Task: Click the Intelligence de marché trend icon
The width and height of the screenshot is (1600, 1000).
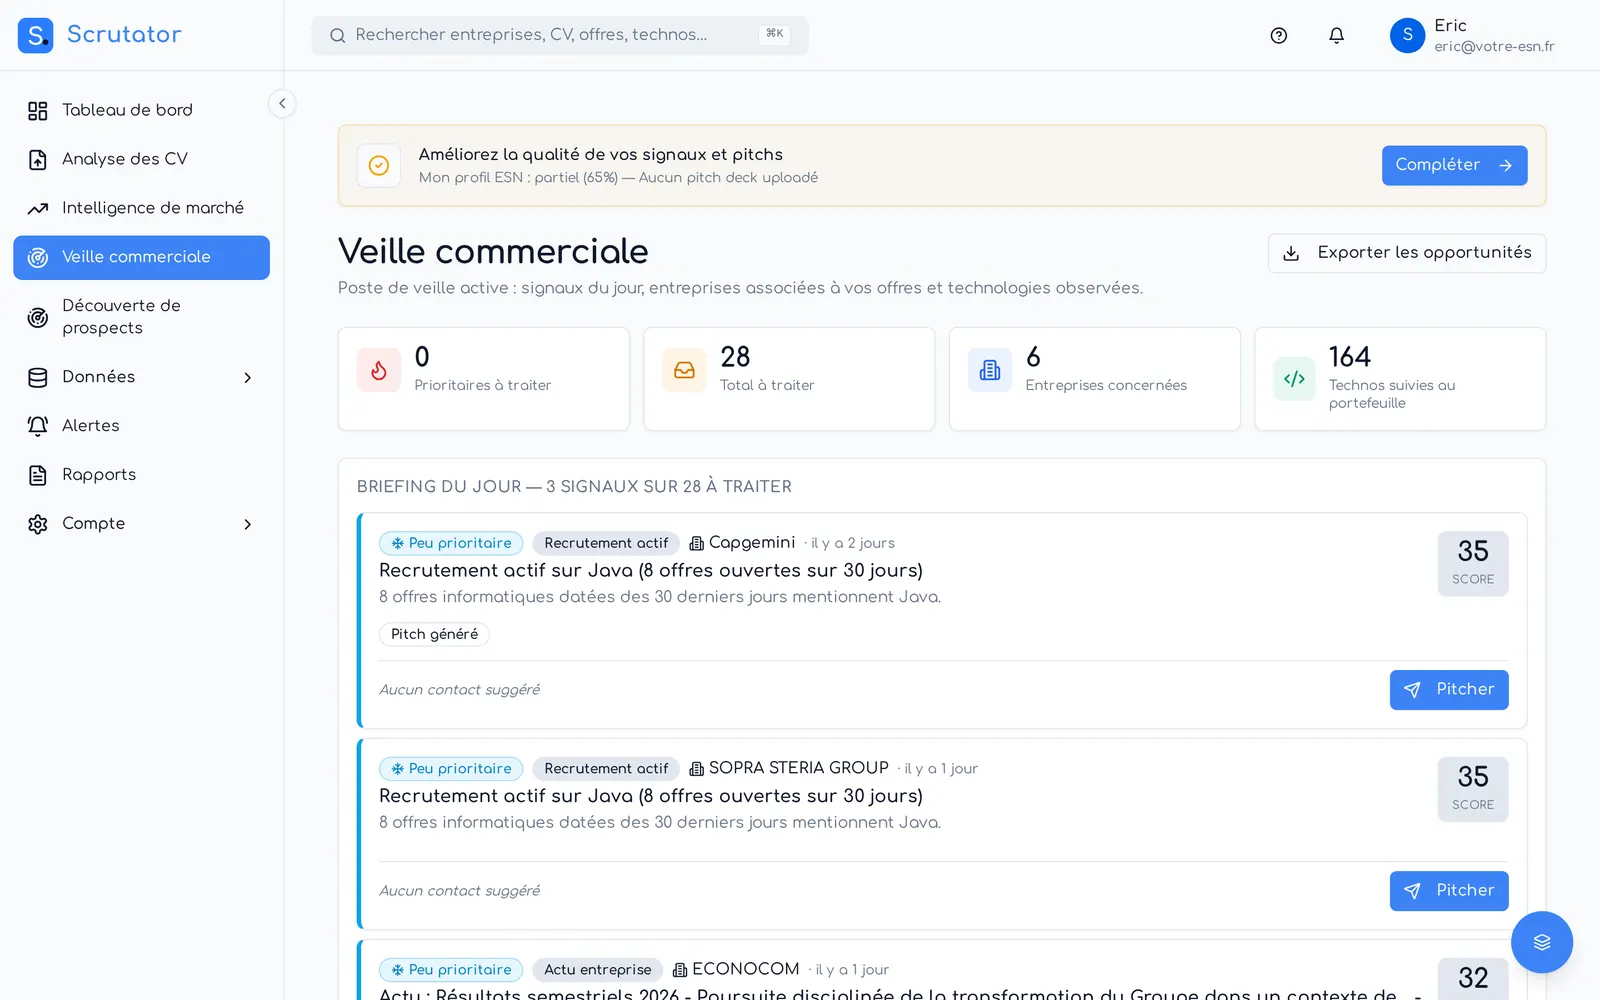Action: coord(38,209)
